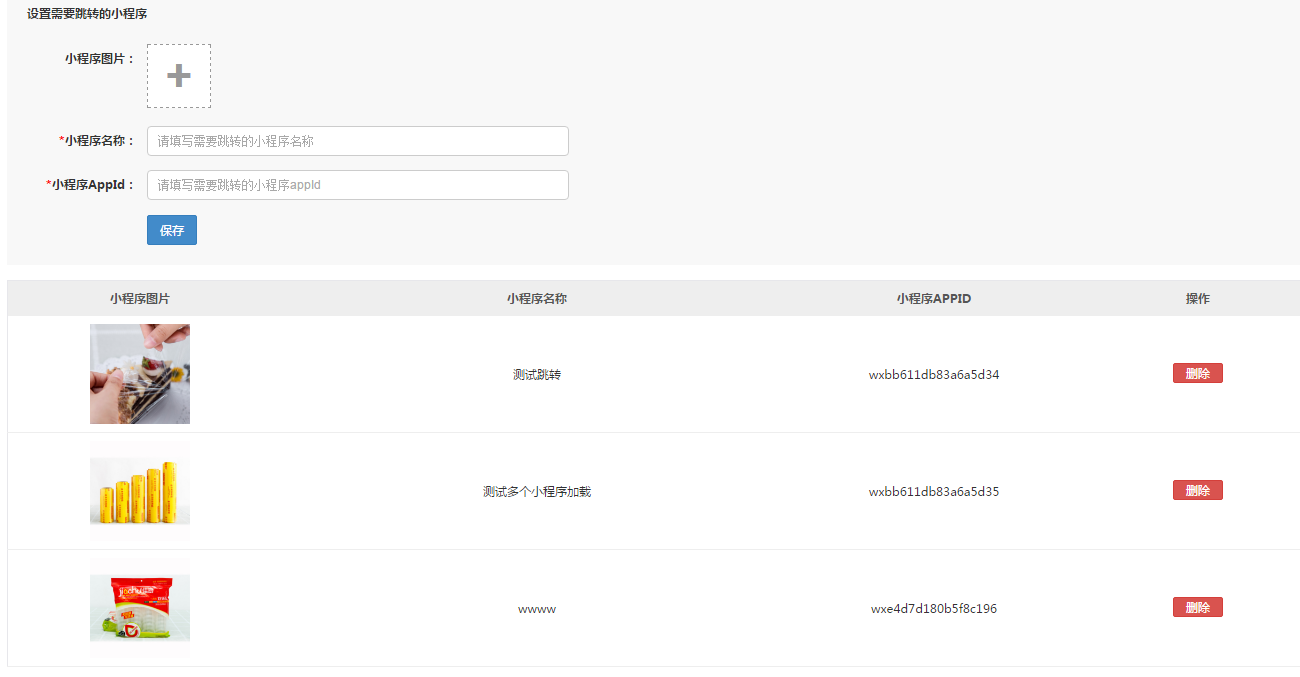Select the wwww name cell
Image resolution: width=1300 pixels, height=677 pixels.
pyautogui.click(x=537, y=609)
